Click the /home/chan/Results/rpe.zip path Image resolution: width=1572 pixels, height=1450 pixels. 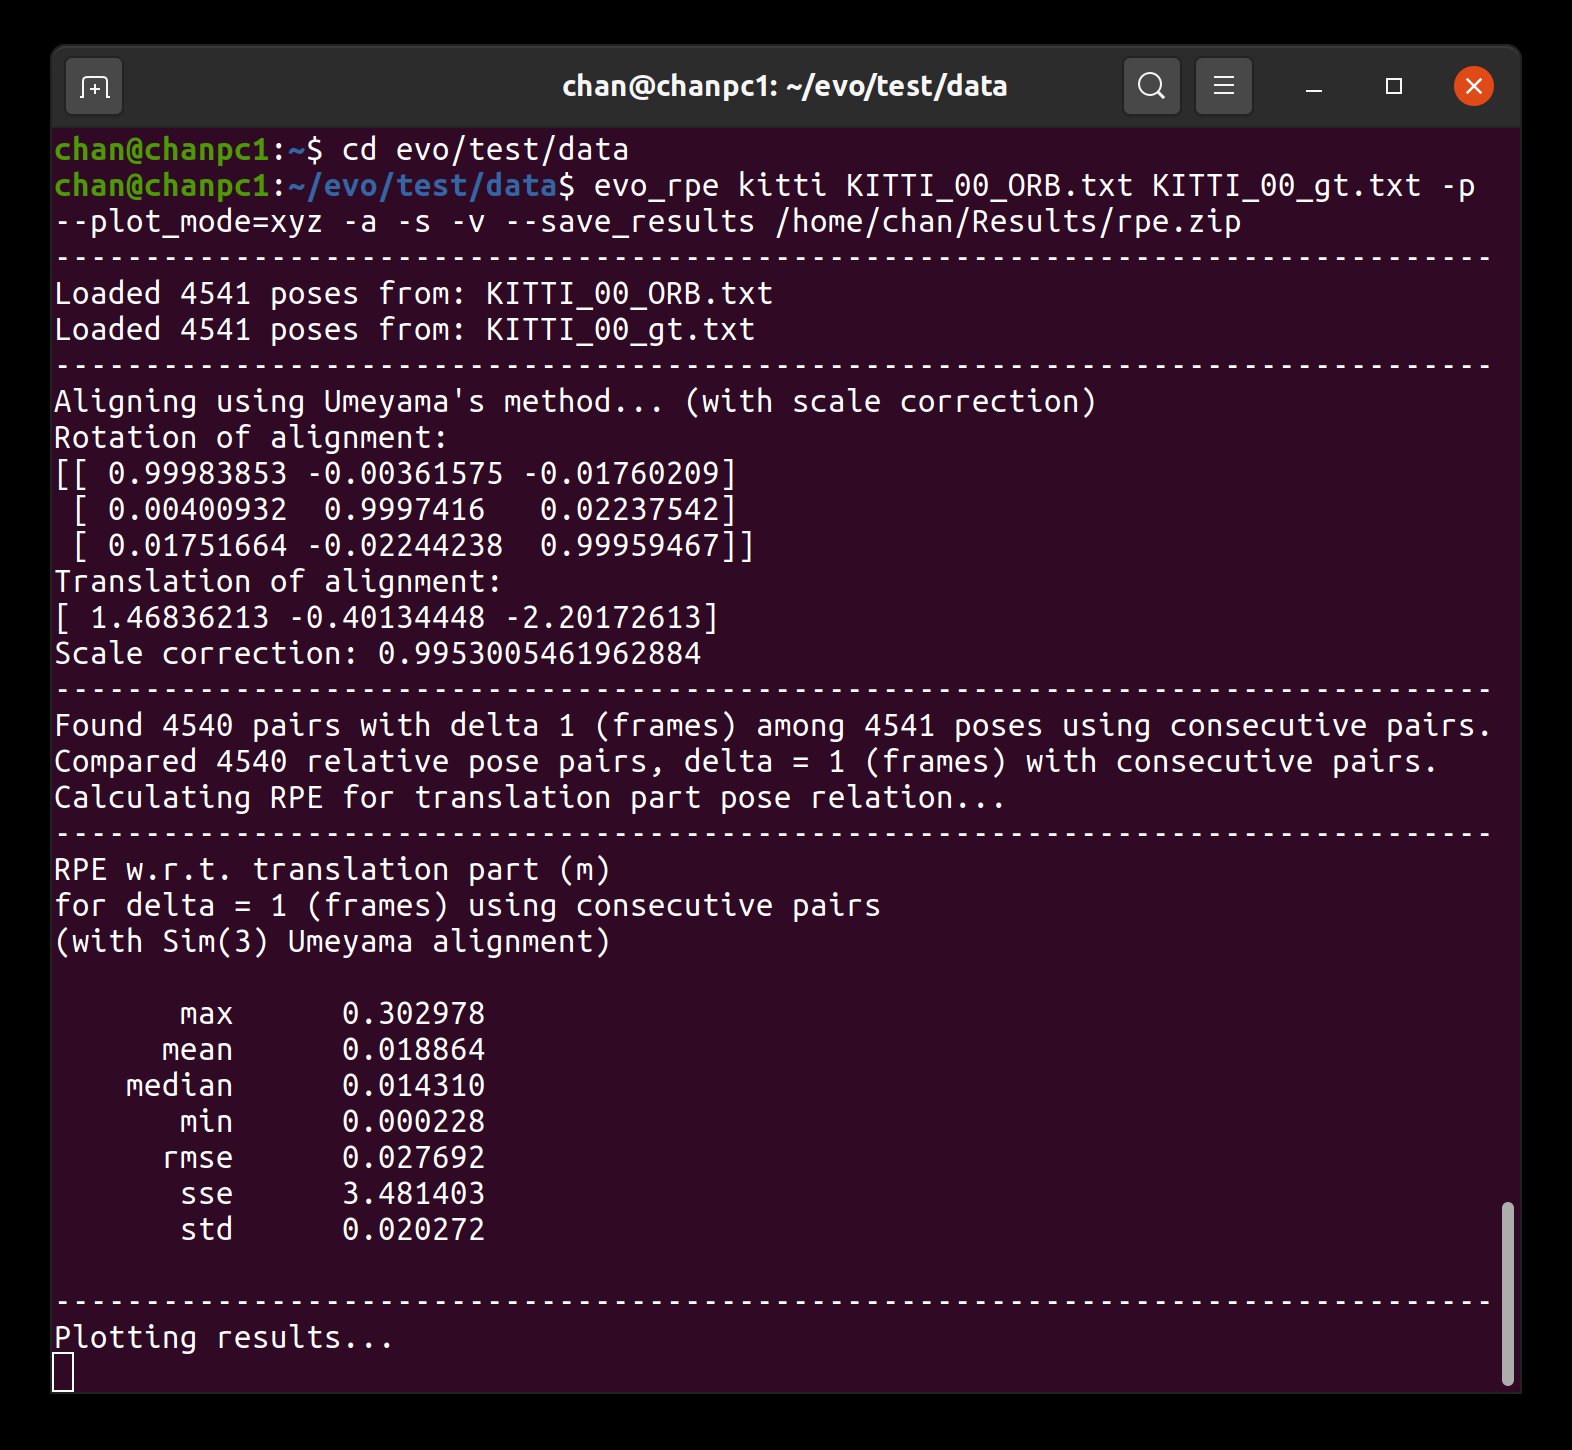pyautogui.click(x=1007, y=222)
